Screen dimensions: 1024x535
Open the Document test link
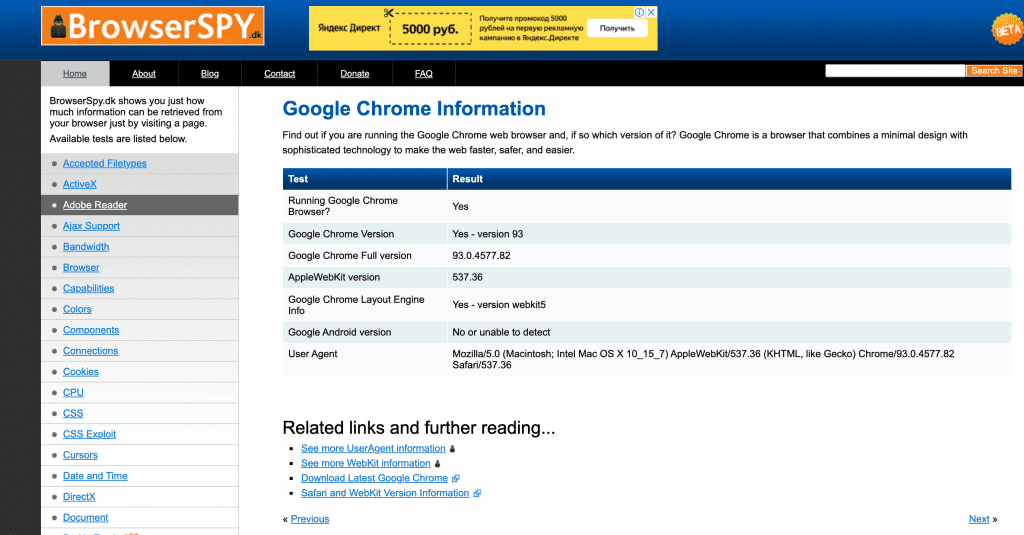86,518
